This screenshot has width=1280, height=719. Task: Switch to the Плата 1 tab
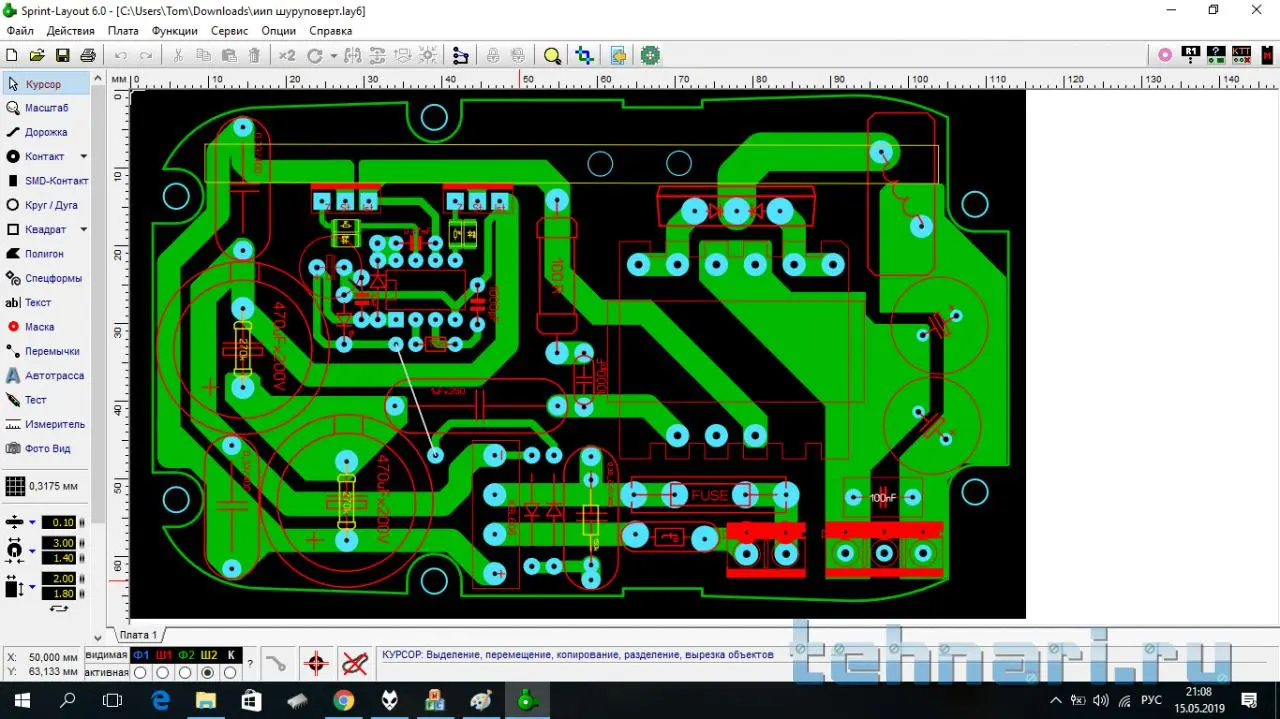pyautogui.click(x=138, y=635)
